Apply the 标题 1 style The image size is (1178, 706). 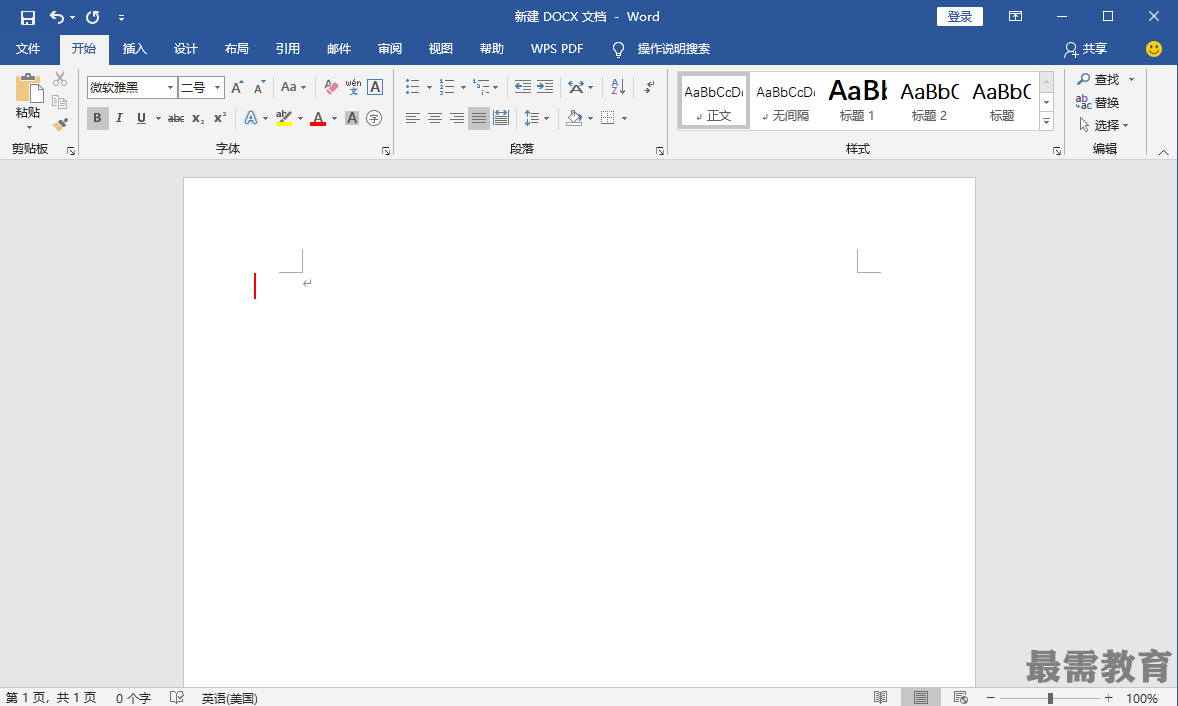pyautogui.click(x=857, y=101)
